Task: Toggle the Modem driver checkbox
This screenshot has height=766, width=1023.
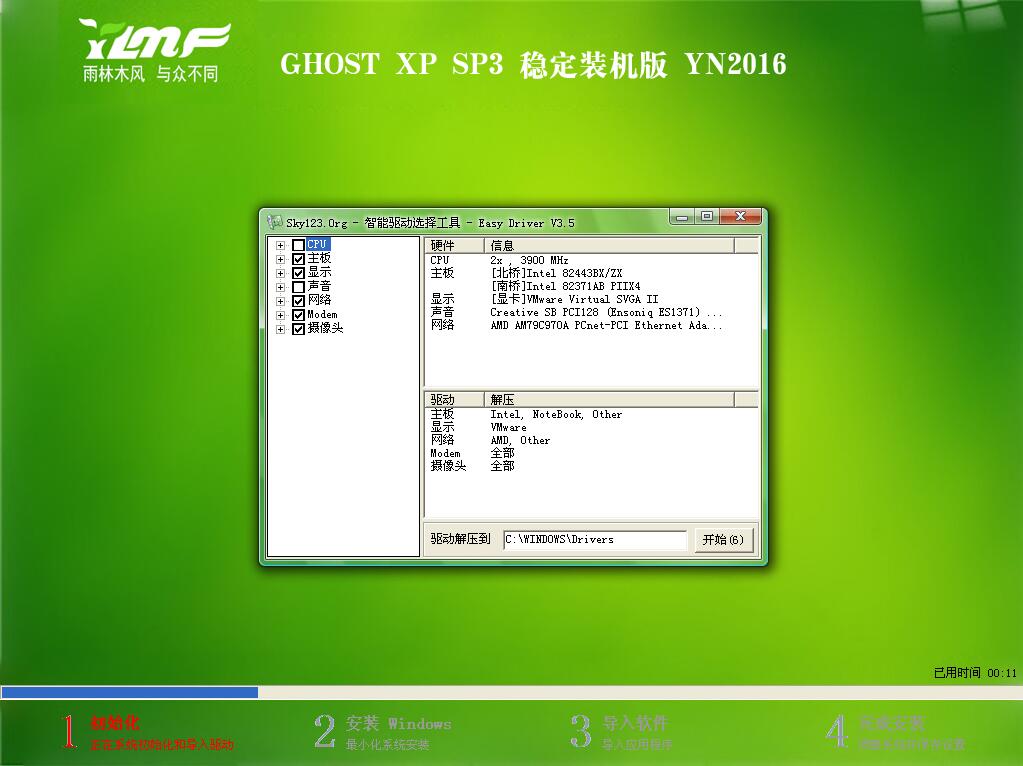Action: (298, 315)
